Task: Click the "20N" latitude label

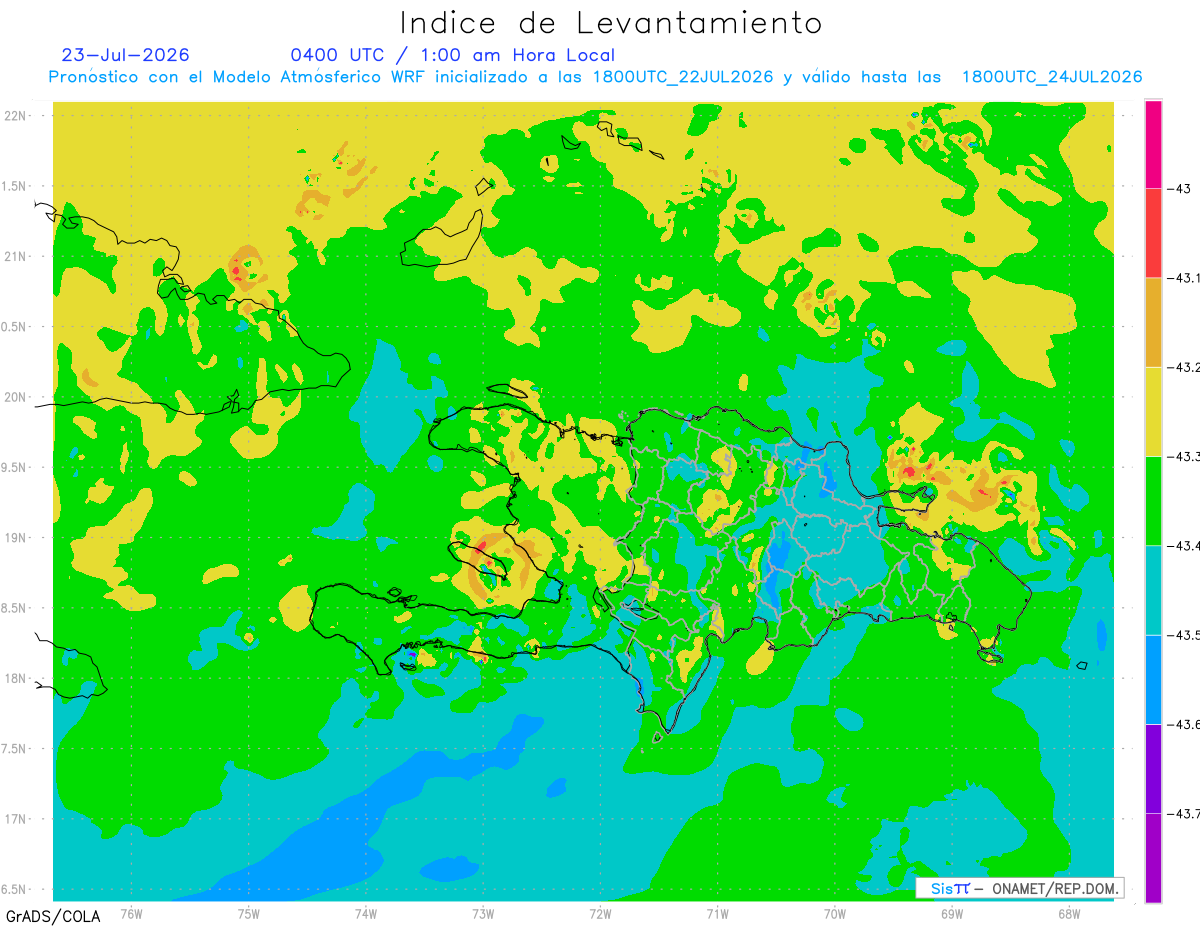Action: [16, 397]
